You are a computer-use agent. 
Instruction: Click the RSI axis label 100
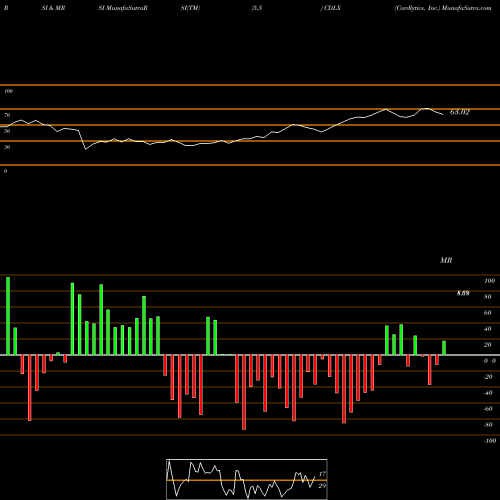[x=8, y=91]
